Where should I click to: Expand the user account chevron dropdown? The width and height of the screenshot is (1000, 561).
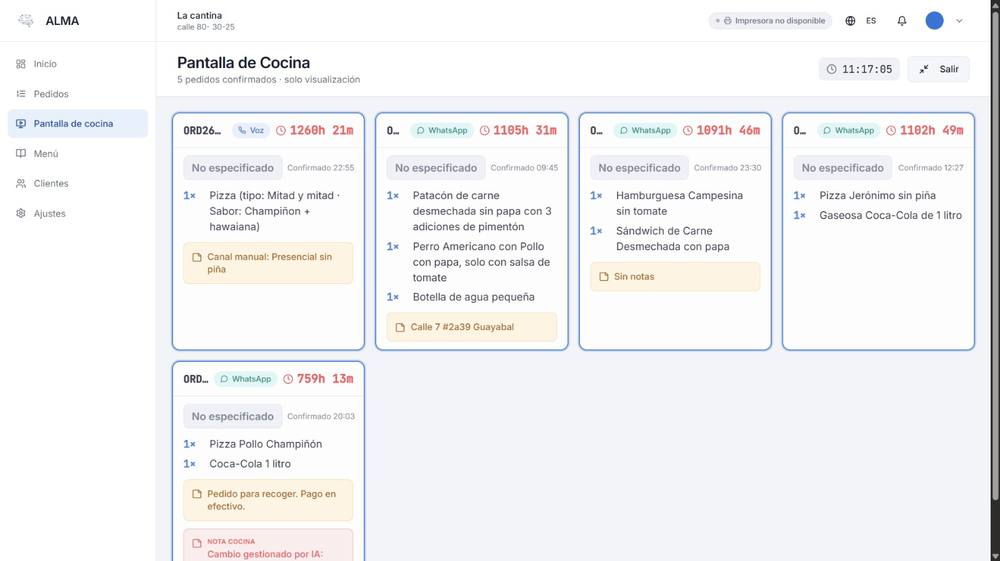click(959, 21)
